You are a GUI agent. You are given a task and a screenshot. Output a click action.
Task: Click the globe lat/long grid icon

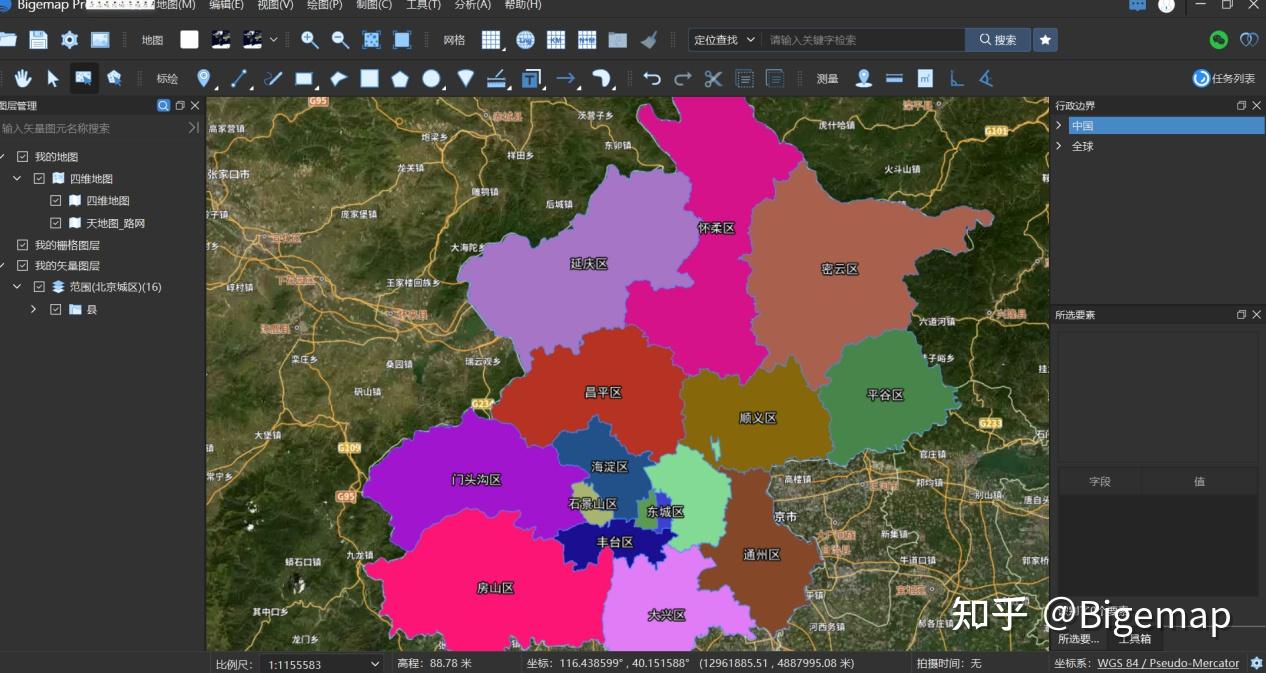click(525, 40)
